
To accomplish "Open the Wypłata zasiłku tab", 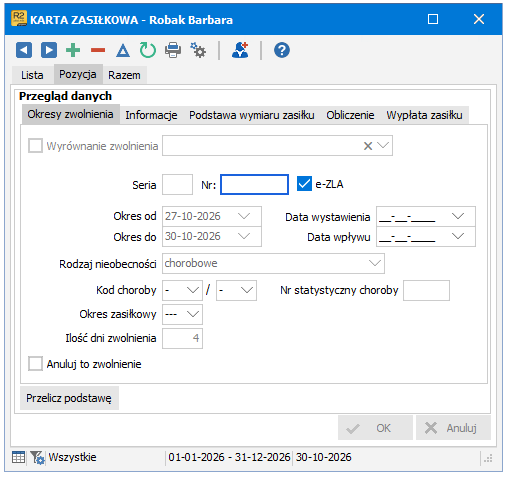I will point(424,115).
